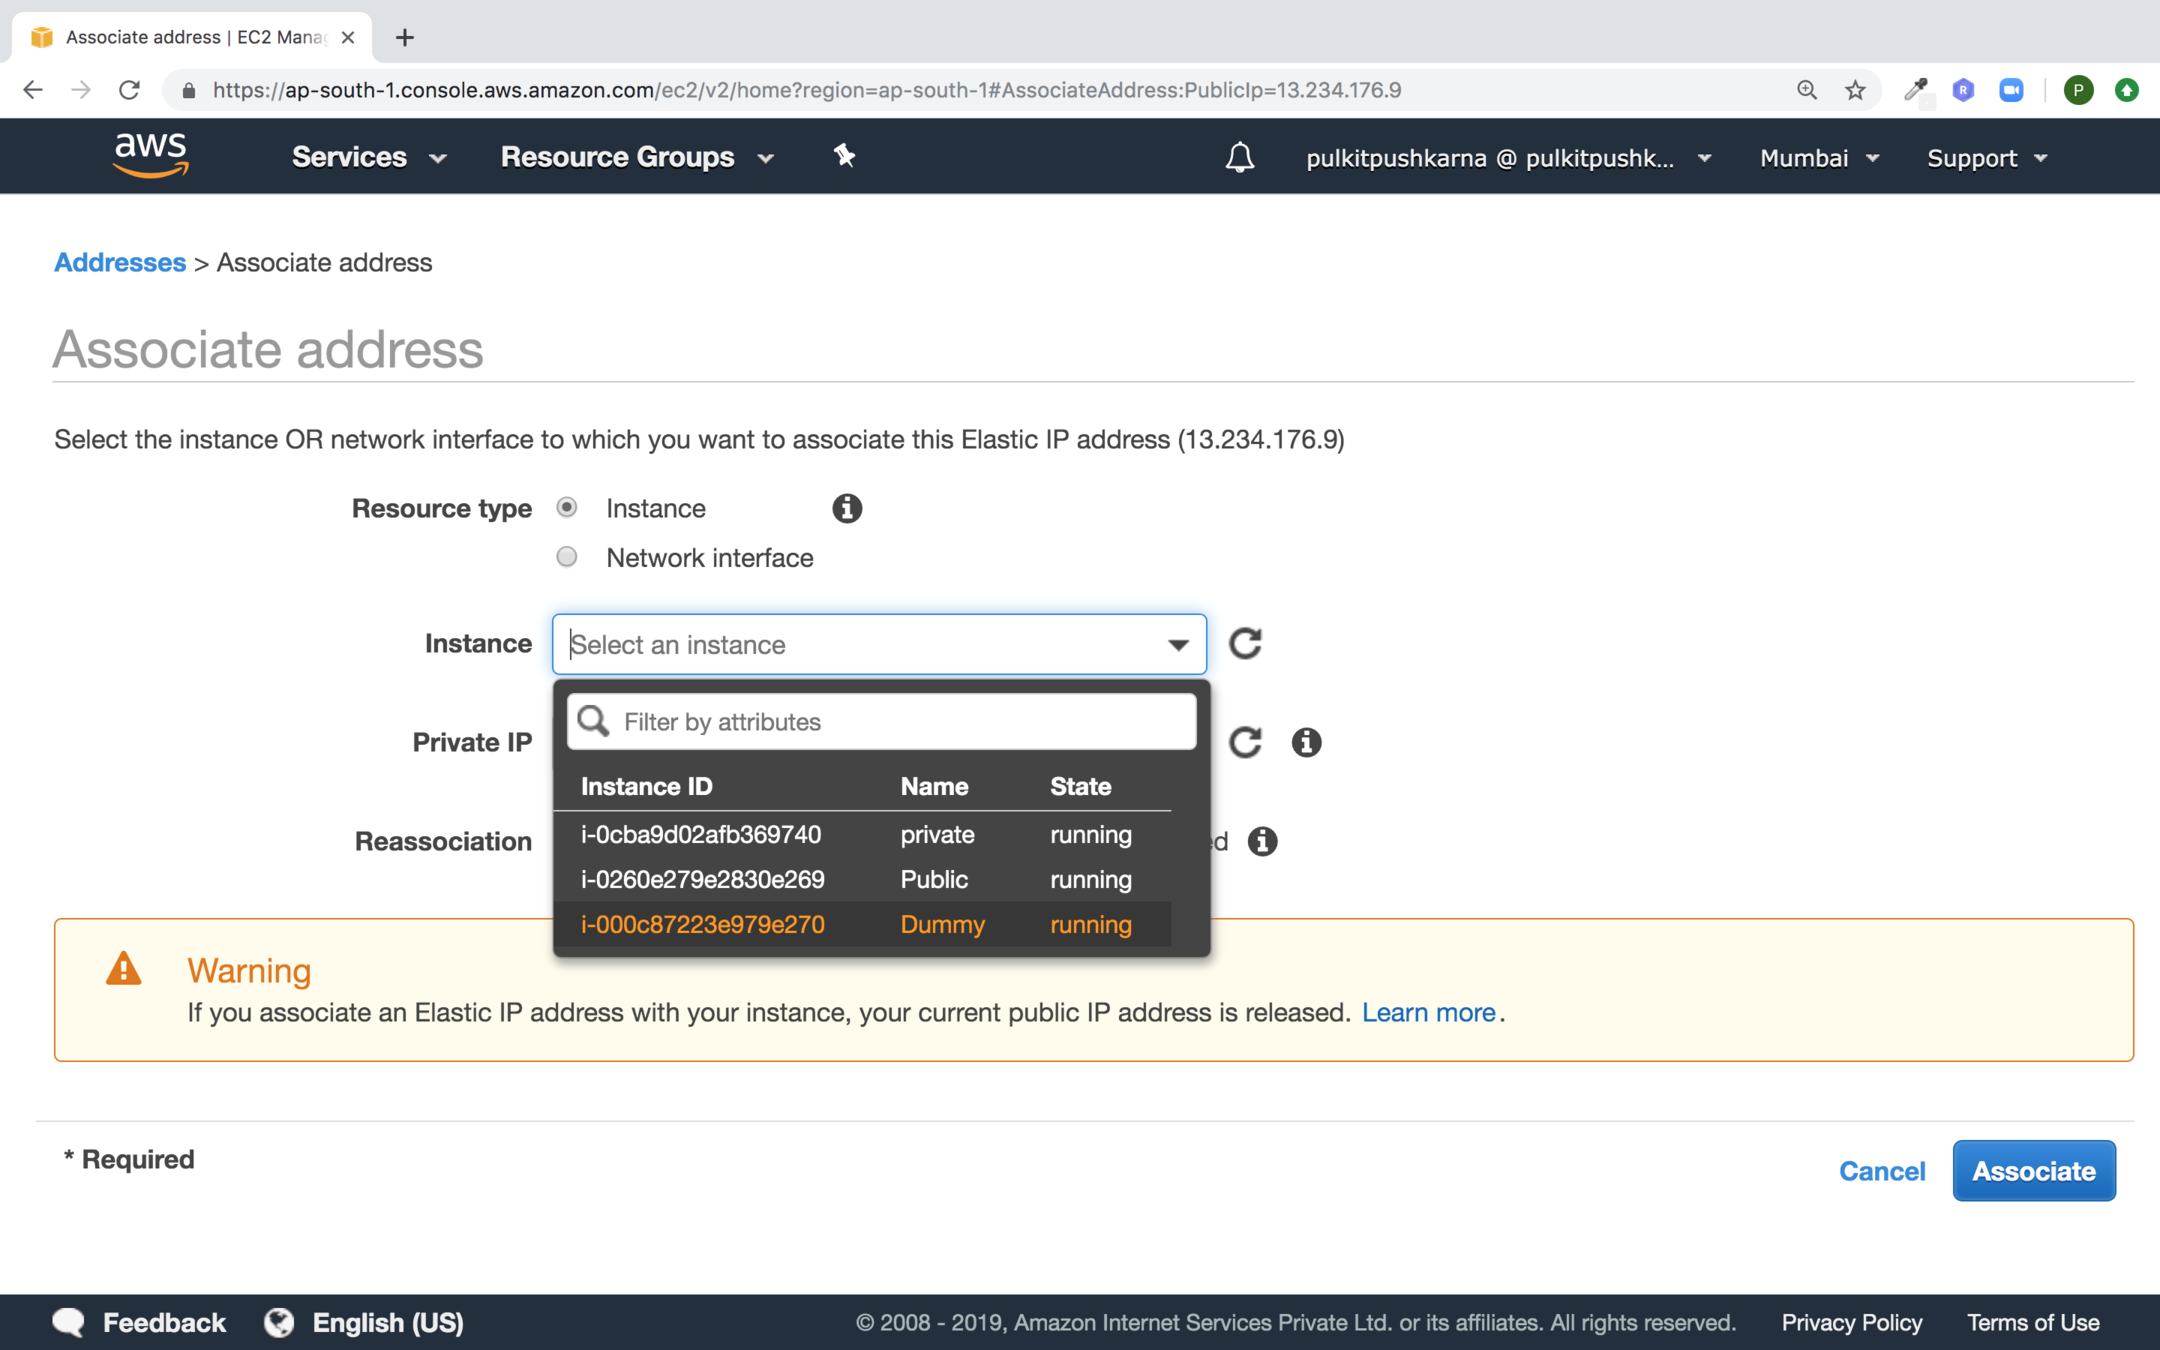Open the Resource Groups menu
2160x1350 pixels.
637,157
